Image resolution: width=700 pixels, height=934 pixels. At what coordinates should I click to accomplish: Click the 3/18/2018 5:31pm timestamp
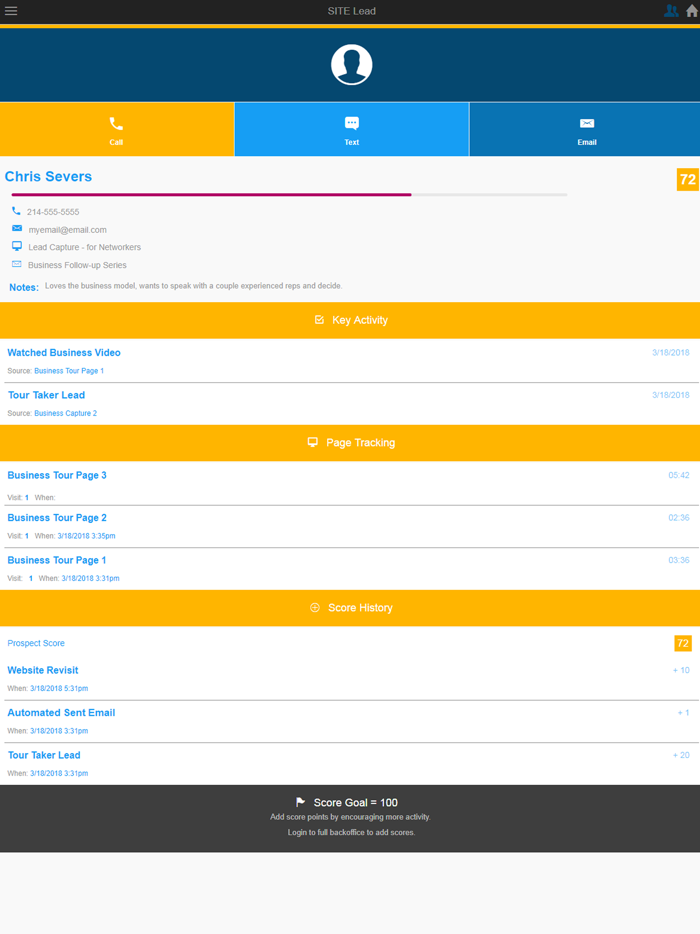click(59, 689)
